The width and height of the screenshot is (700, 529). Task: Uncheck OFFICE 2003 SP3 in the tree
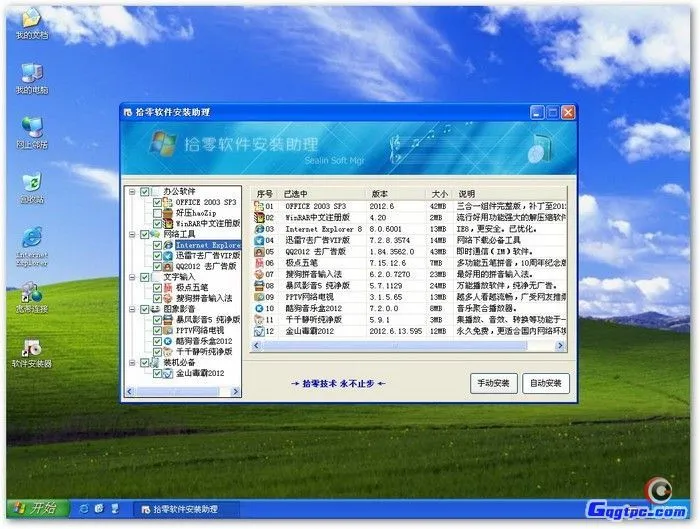[x=157, y=203]
